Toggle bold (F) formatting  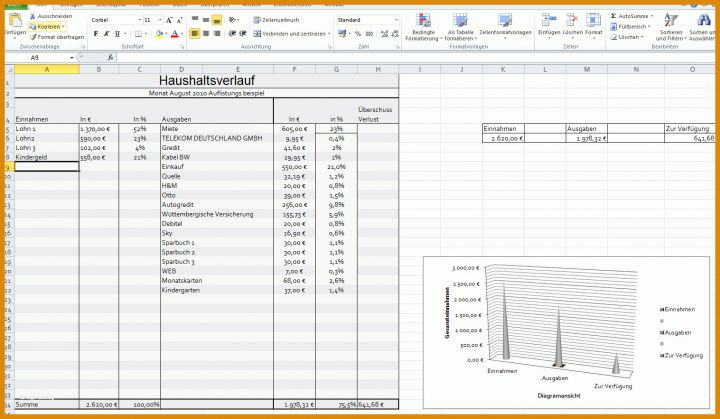tap(96, 34)
